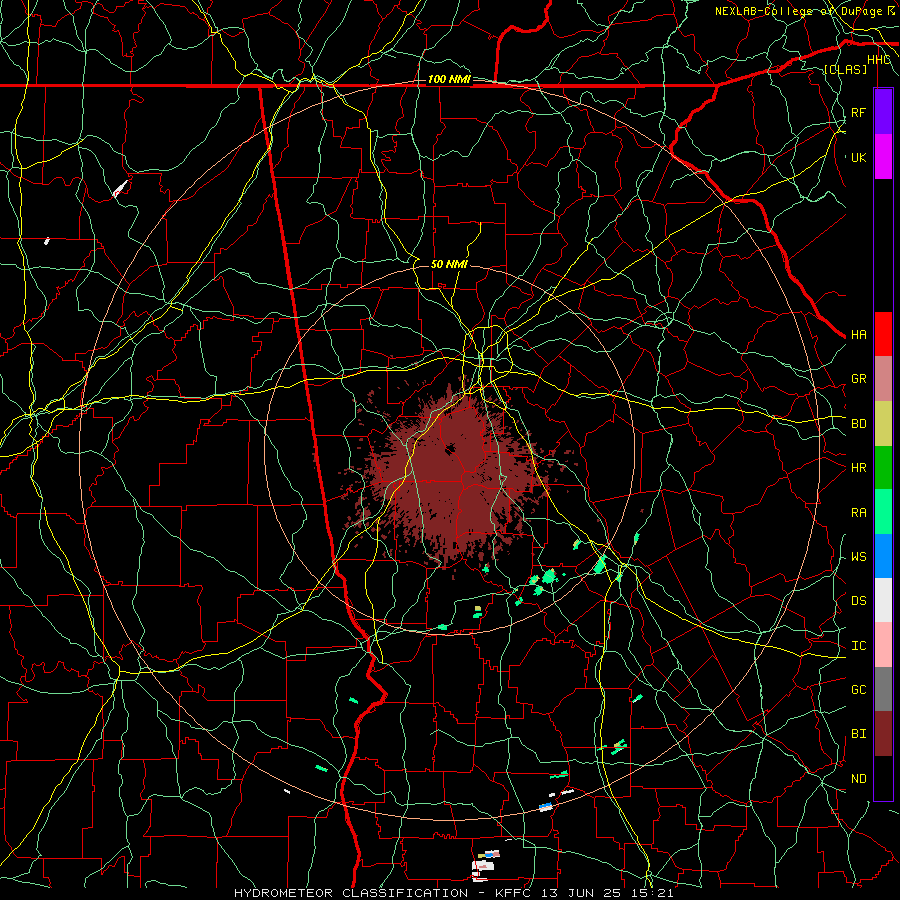Click the 'IC' legend label
Screen dimensions: 900x900
point(858,645)
